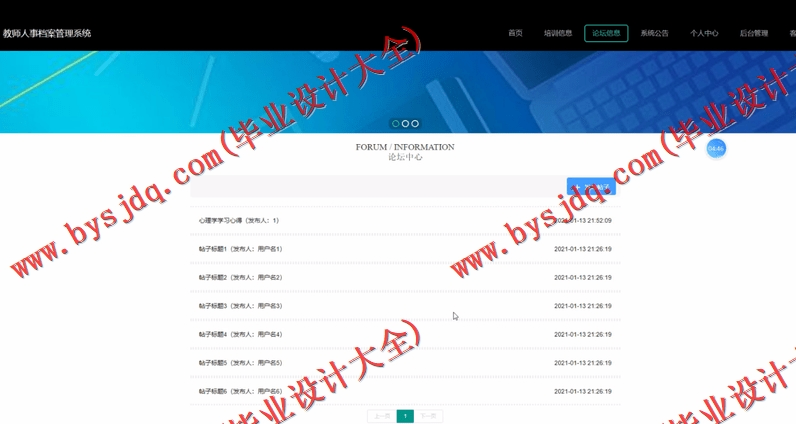This screenshot has height=424, width=796.
Task: Open the post 帖子标题2 by 用户名2
Action: click(240, 277)
